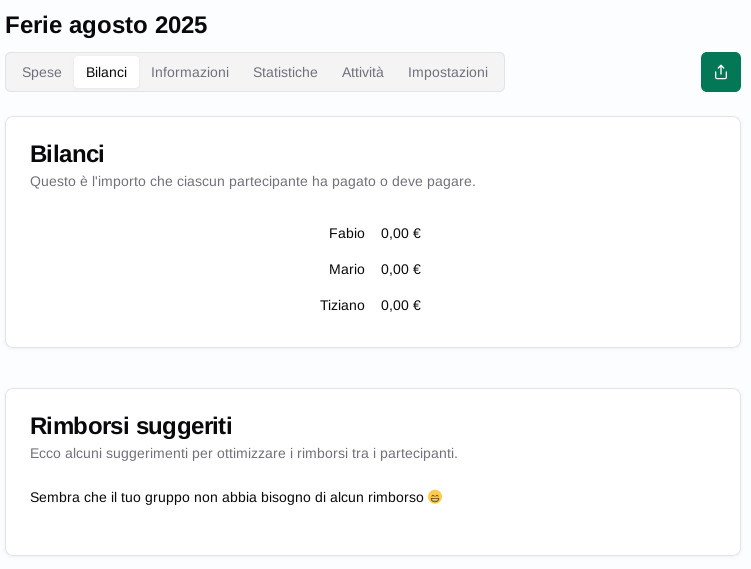Select the Bilanci tab
Viewport: 751px width, 569px height.
tap(106, 72)
